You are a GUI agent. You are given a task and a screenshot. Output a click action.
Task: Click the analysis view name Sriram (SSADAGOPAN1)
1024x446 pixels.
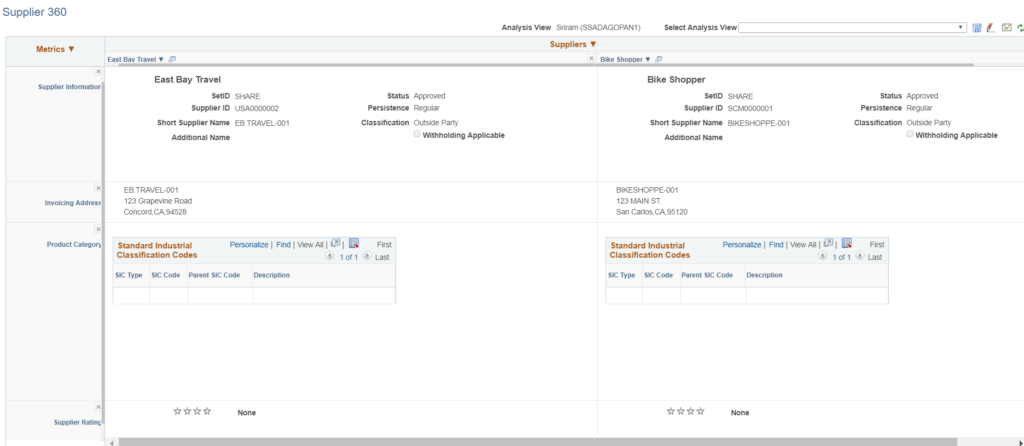598,27
